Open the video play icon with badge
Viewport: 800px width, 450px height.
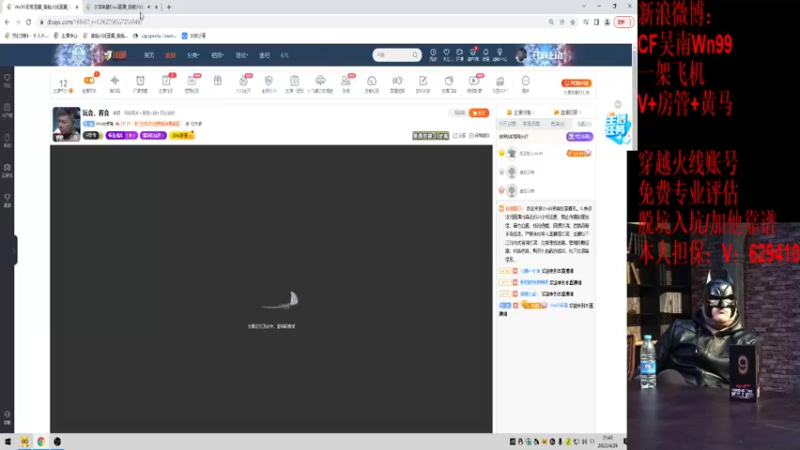coord(474,81)
